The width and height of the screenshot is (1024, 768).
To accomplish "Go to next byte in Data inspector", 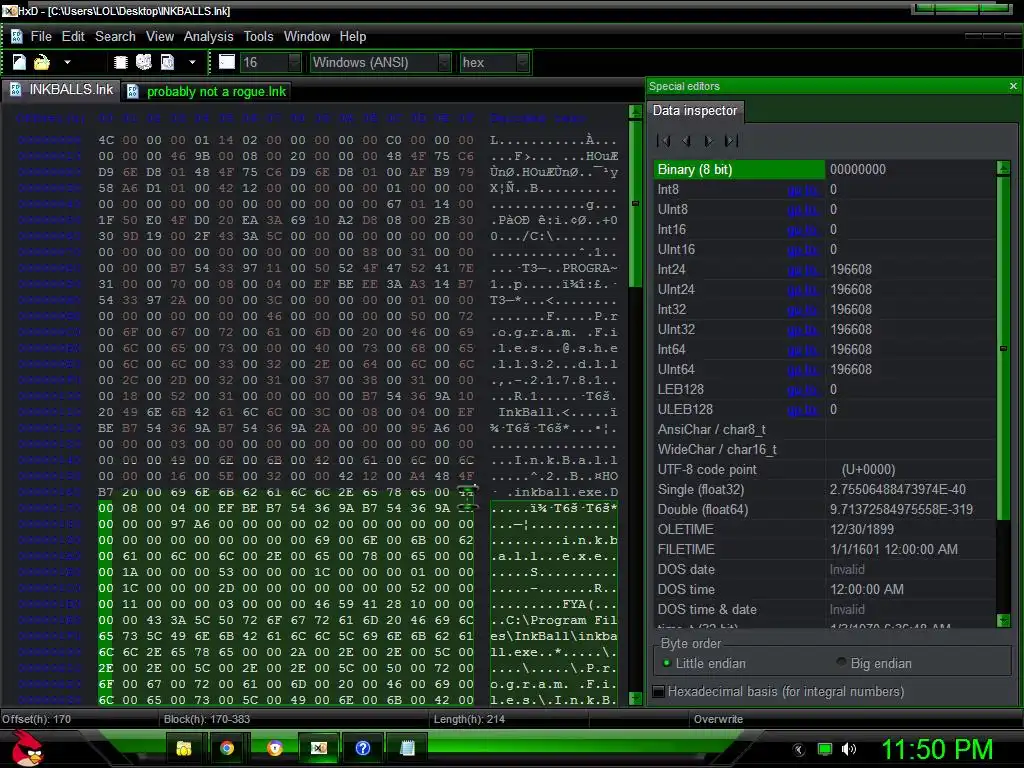I will tap(709, 140).
